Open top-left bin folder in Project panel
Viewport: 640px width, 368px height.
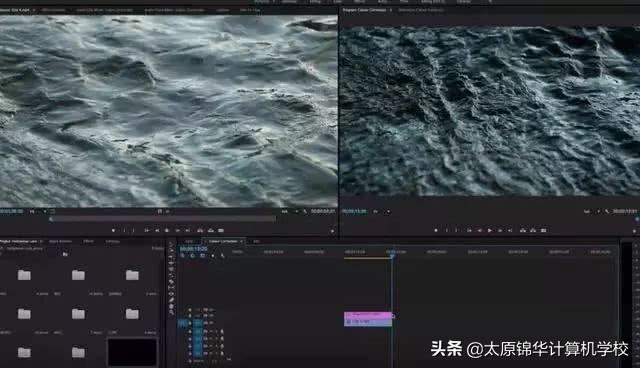click(24, 275)
